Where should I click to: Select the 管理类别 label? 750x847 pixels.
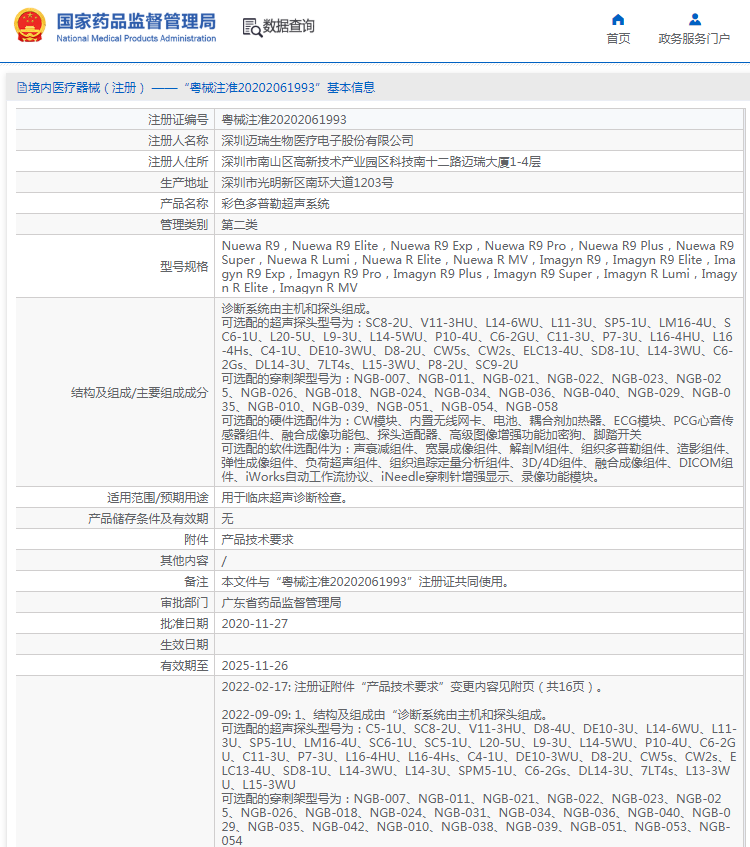click(x=184, y=225)
